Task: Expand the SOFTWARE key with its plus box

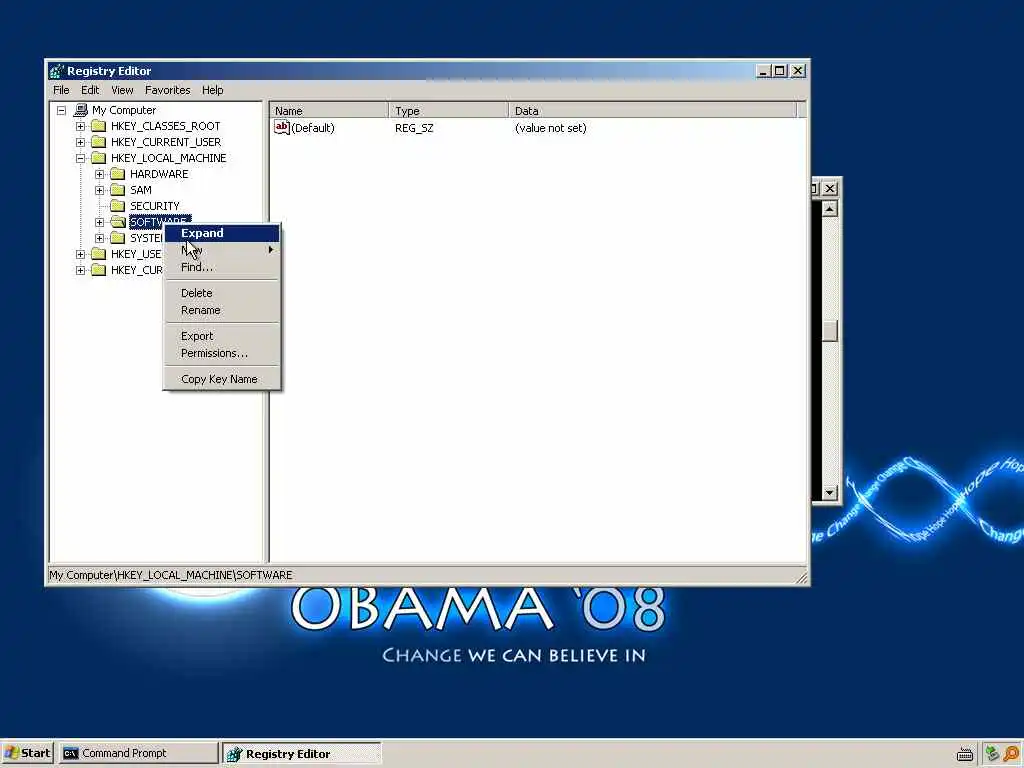Action: (99, 222)
